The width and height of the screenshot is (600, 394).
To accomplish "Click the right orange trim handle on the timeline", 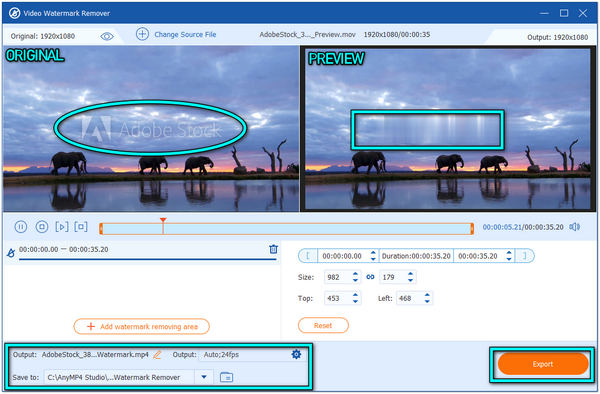I will coord(472,229).
